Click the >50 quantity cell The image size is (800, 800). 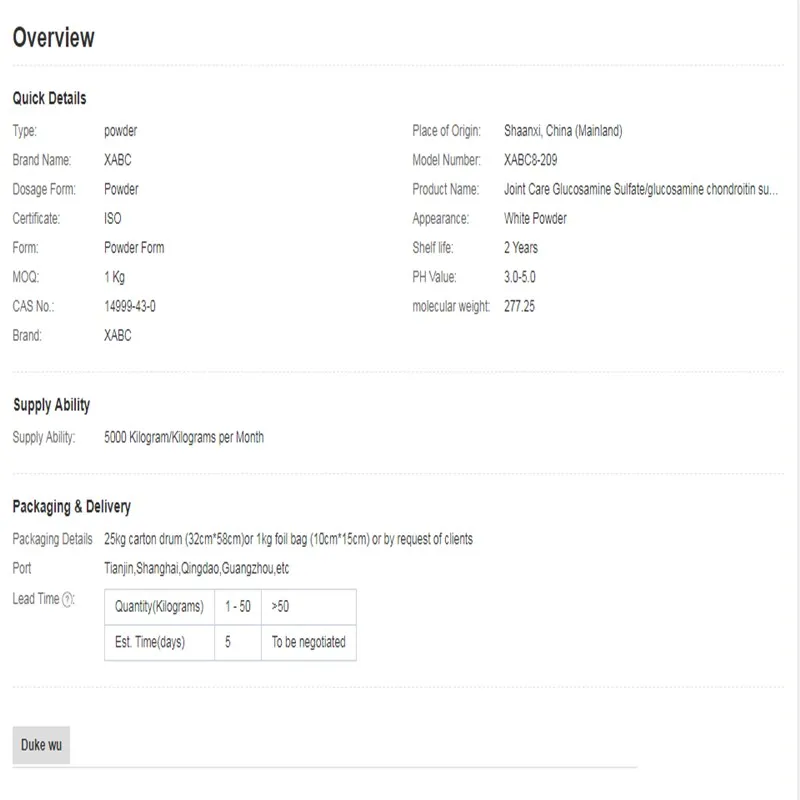309,607
